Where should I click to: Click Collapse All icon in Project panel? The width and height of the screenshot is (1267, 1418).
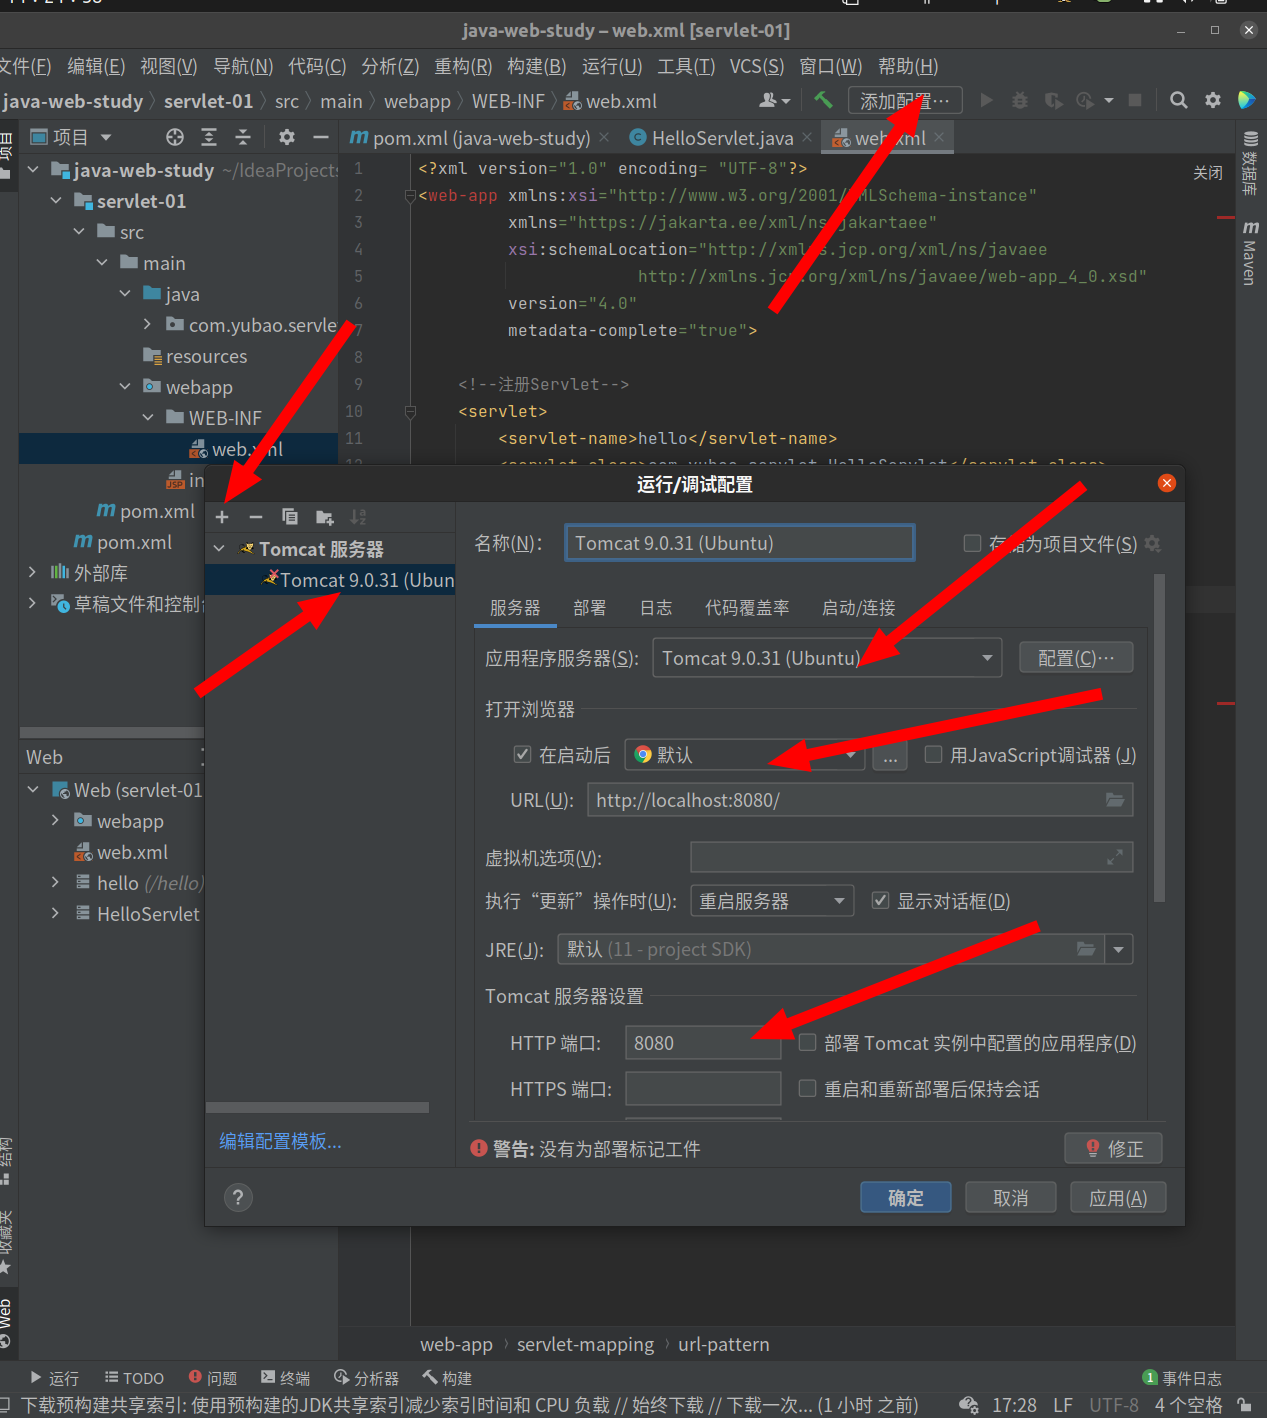pyautogui.click(x=243, y=137)
